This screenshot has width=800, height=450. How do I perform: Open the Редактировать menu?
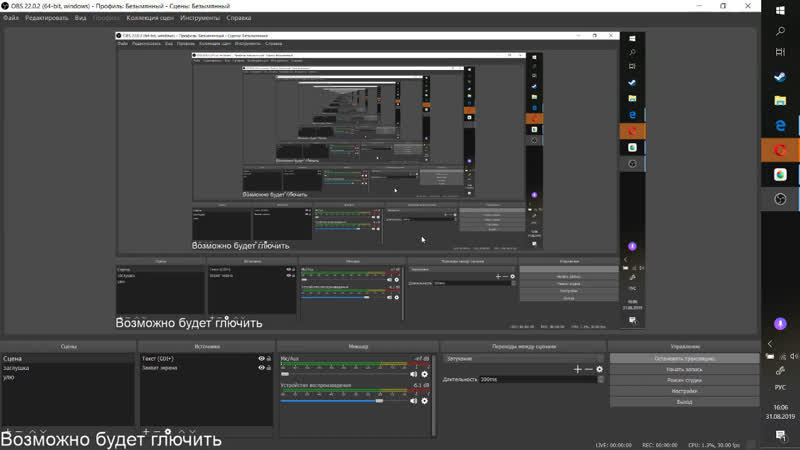pyautogui.click(x=46, y=18)
